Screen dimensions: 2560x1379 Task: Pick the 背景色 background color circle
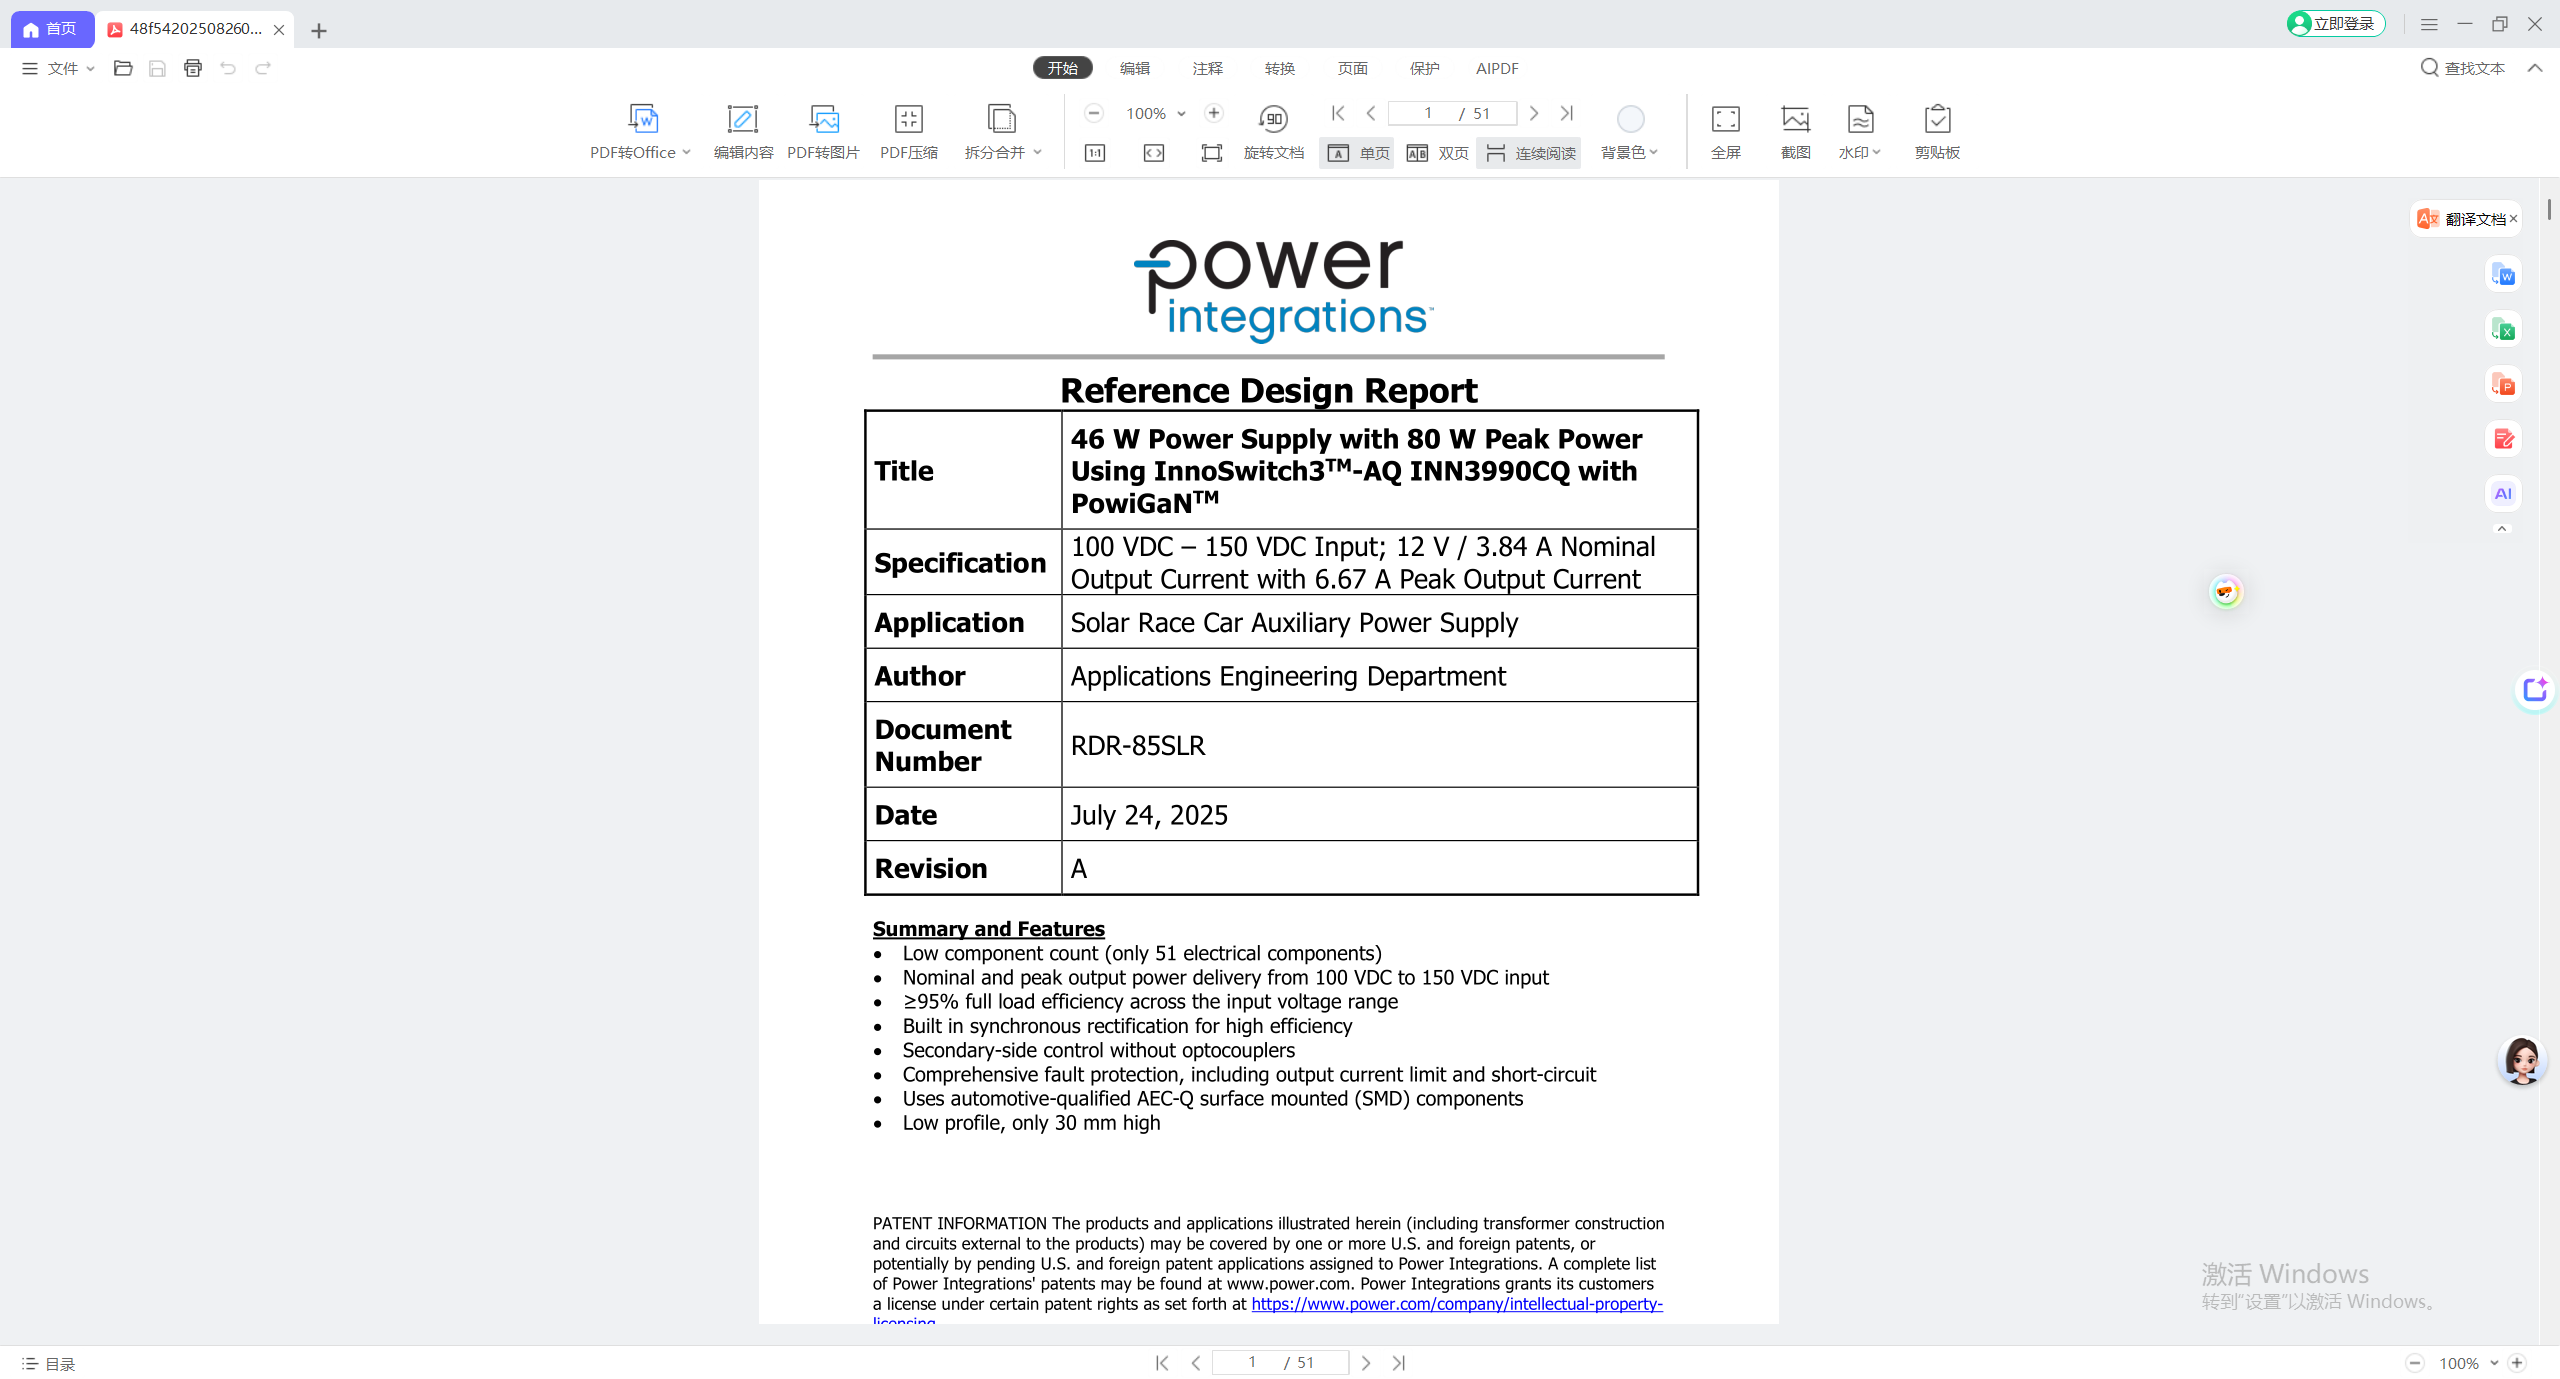[x=1630, y=119]
